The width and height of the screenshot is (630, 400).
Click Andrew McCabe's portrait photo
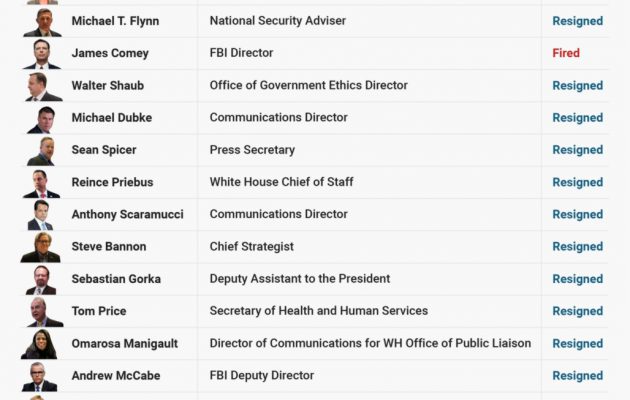[42, 376]
